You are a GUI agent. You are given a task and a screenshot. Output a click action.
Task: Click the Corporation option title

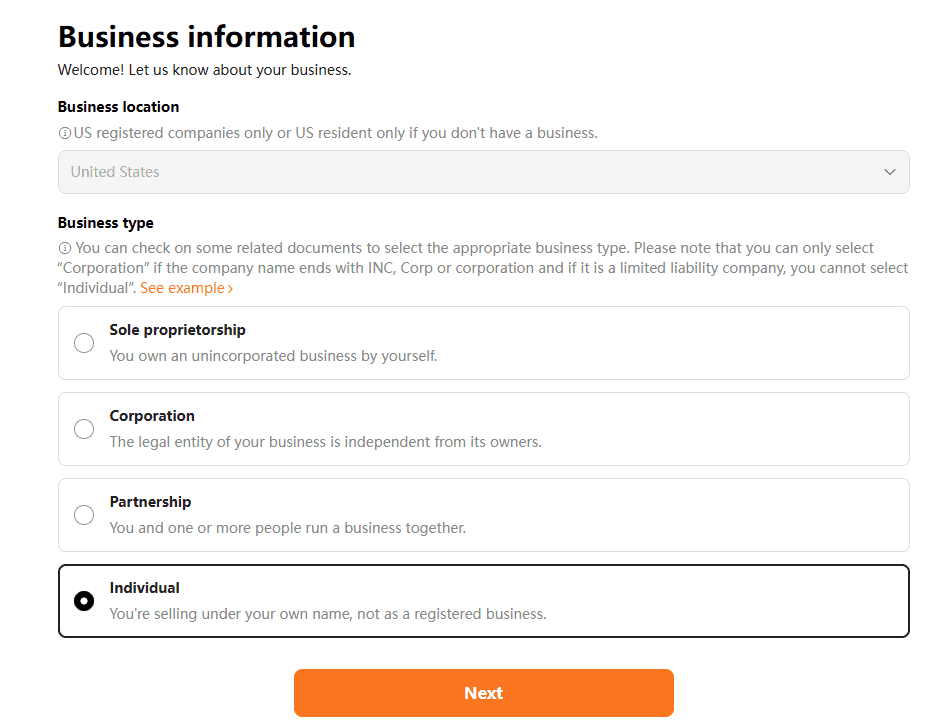152,416
